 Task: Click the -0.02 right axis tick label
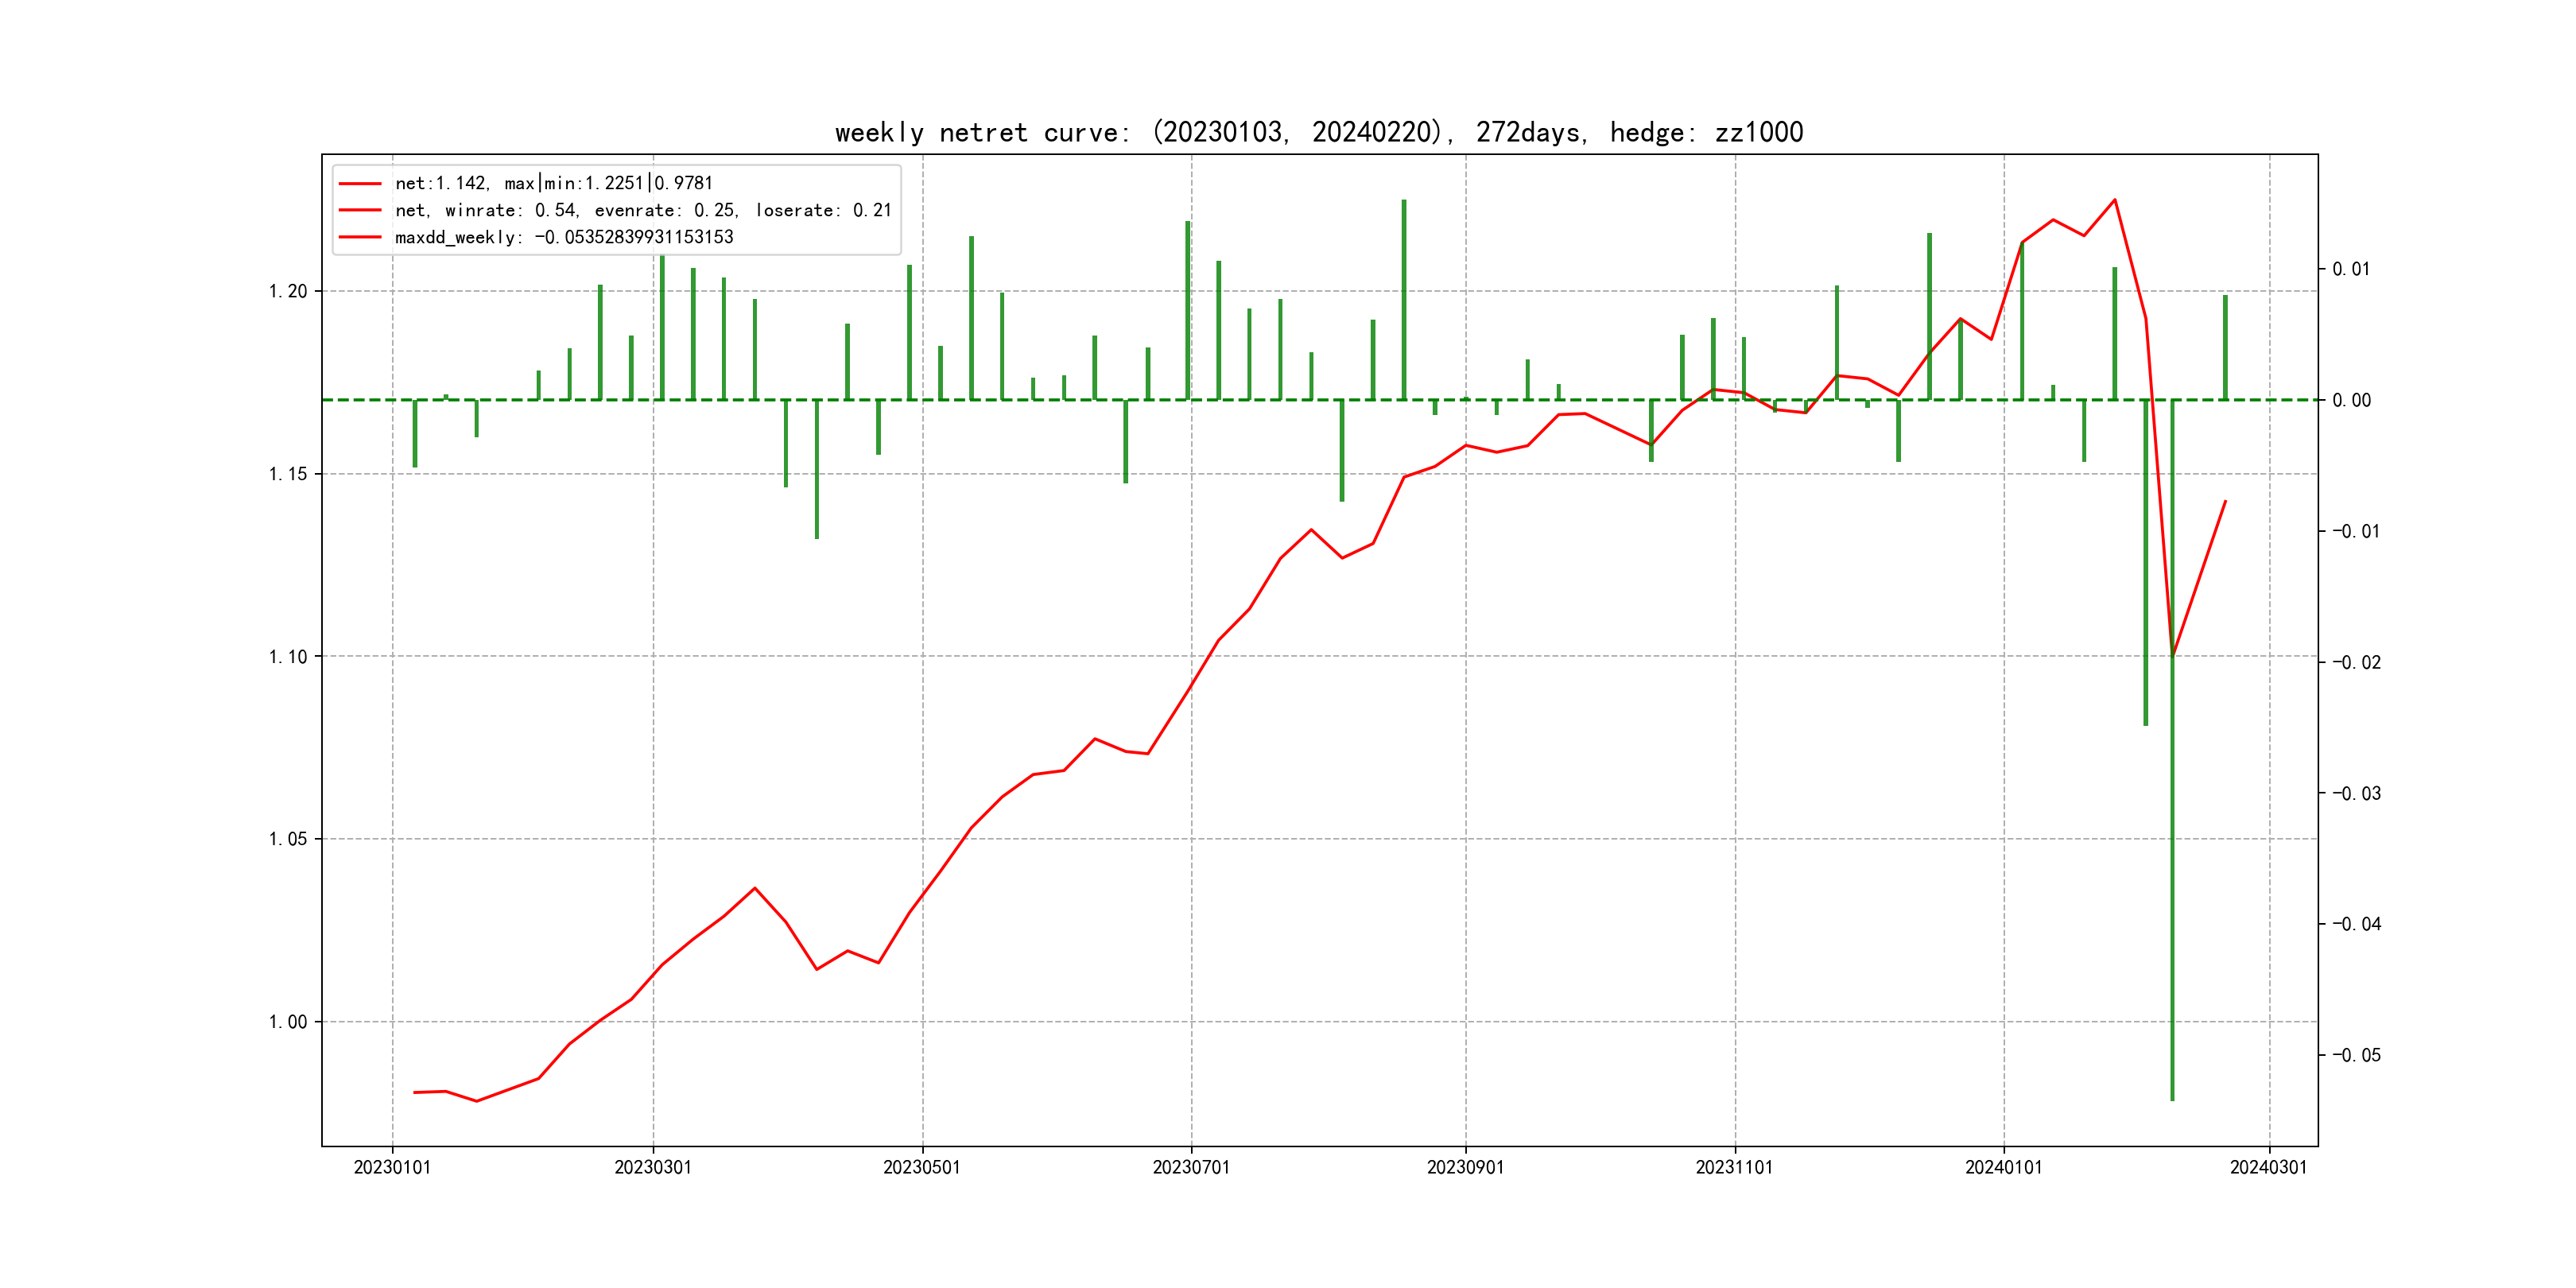[2356, 662]
